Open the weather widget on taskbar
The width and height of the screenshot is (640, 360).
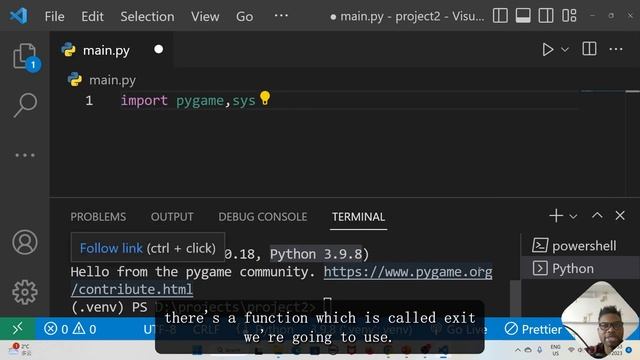pos(20,349)
